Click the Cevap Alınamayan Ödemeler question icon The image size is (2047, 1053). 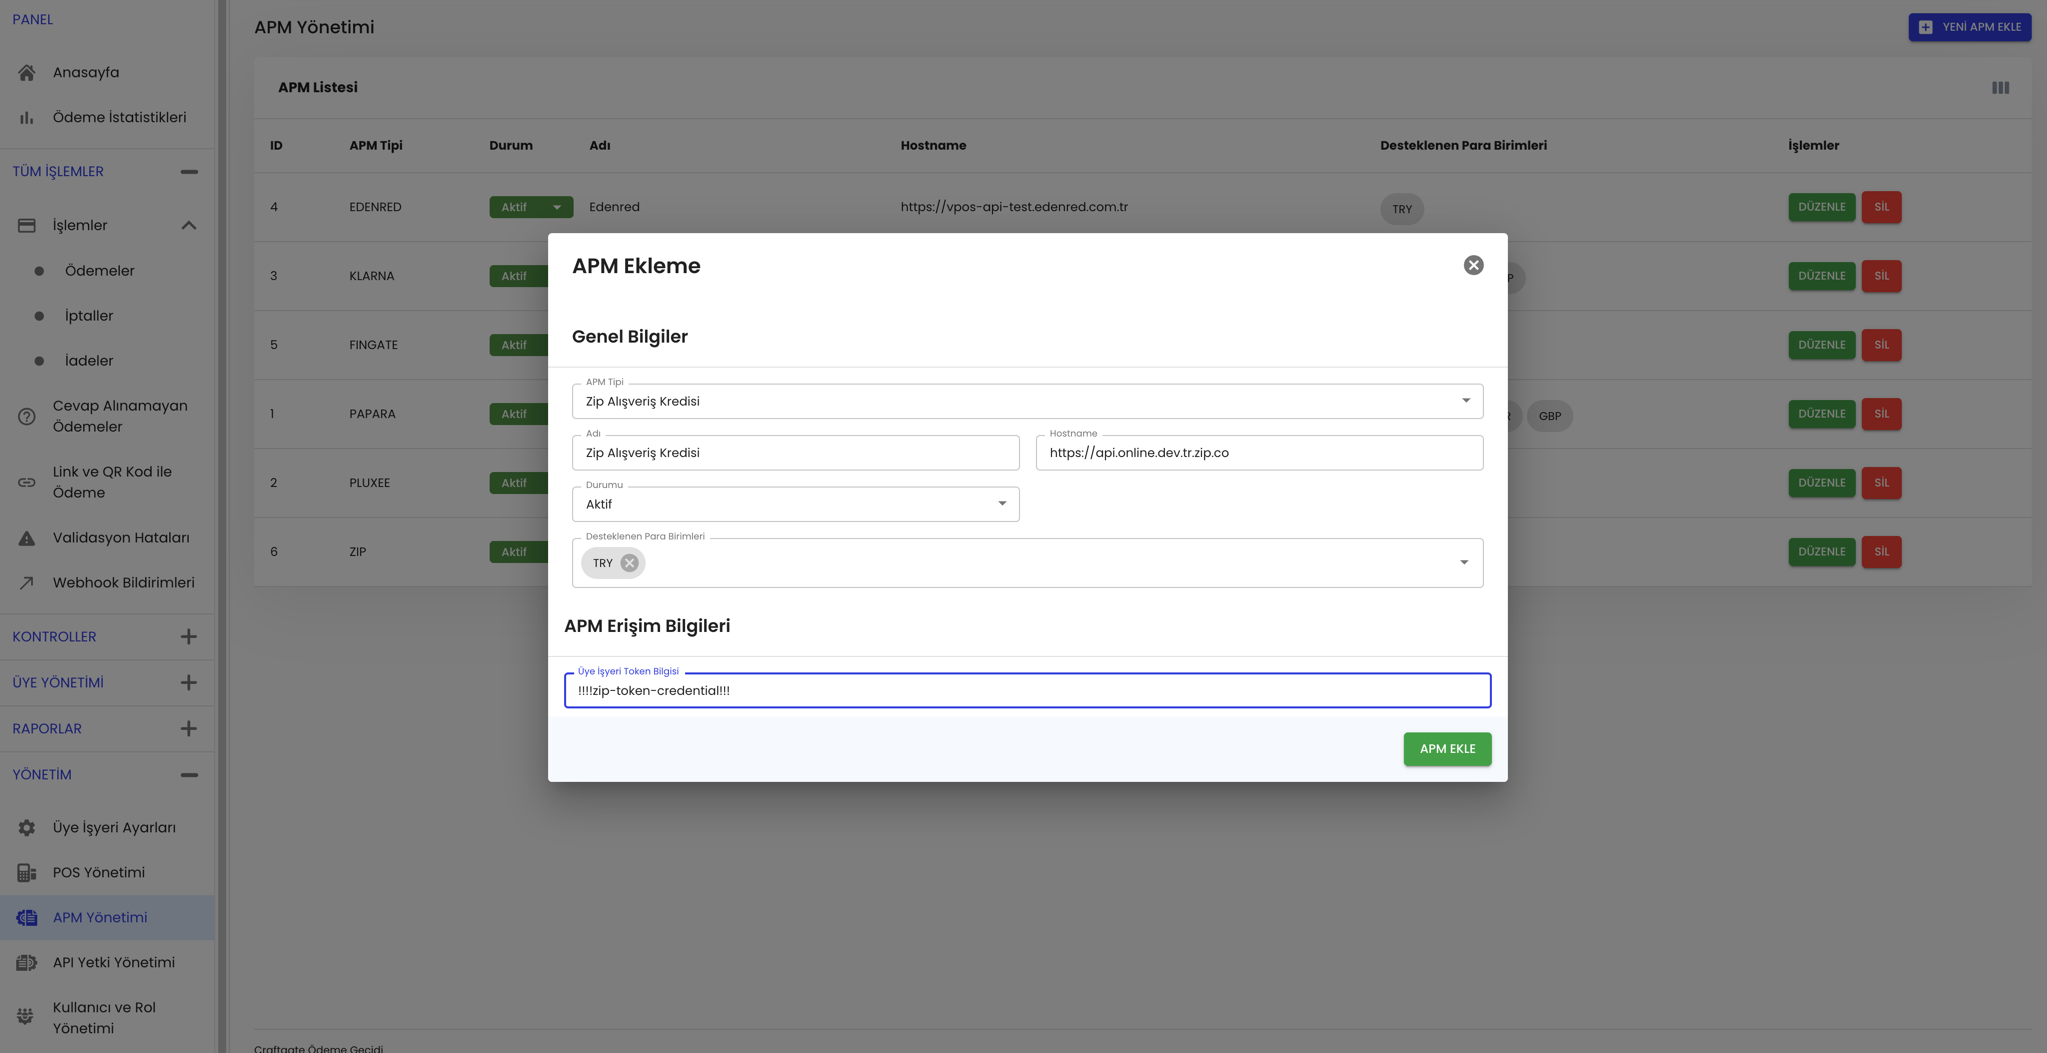(x=27, y=416)
